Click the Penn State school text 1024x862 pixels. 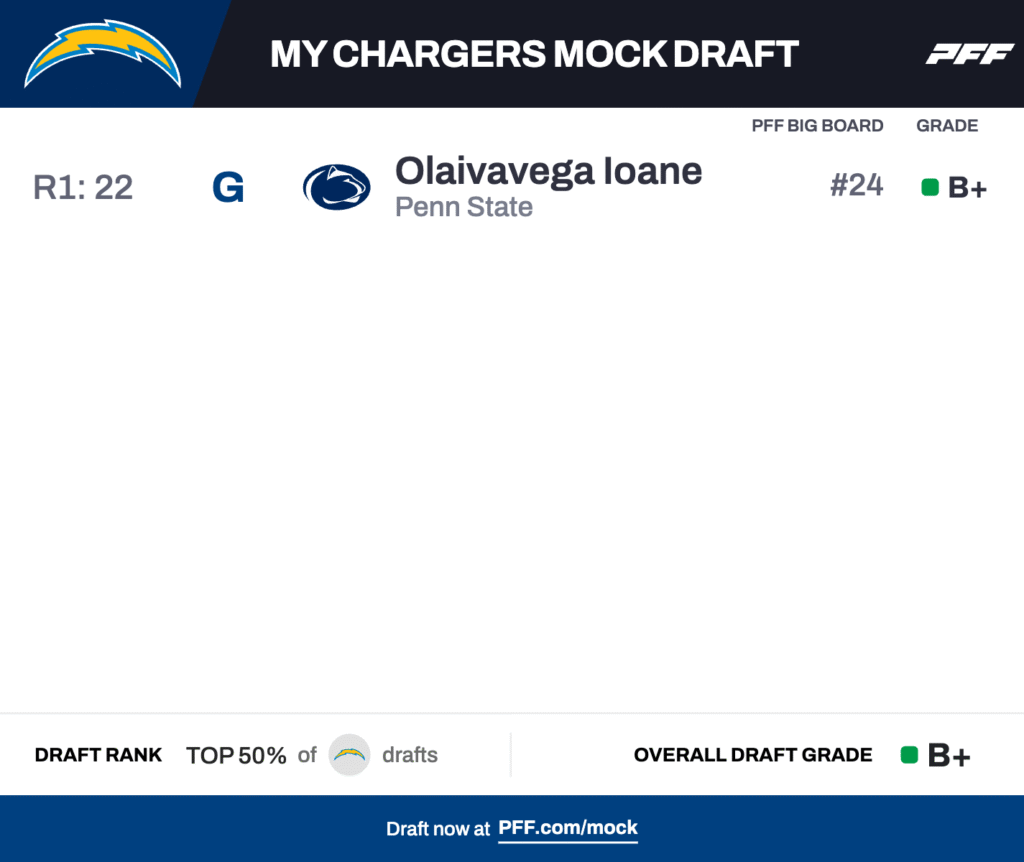click(x=464, y=208)
